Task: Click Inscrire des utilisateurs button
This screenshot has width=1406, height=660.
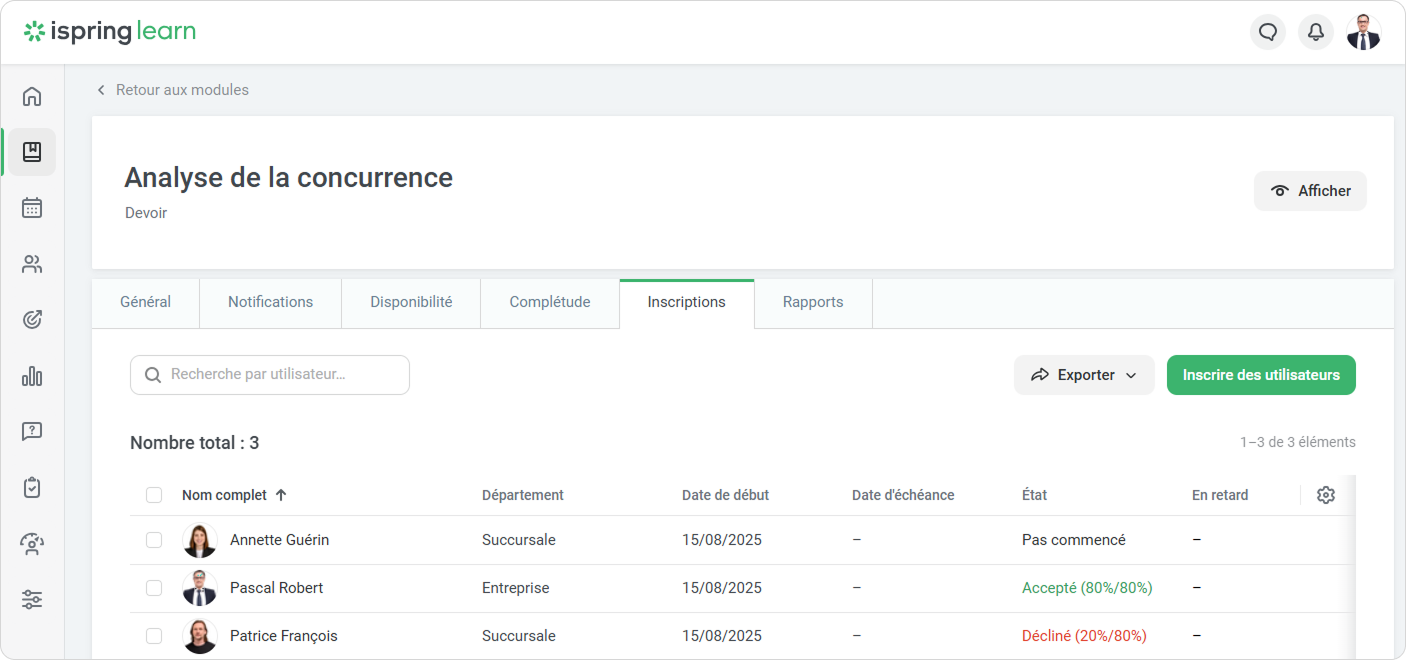Action: pyautogui.click(x=1260, y=375)
